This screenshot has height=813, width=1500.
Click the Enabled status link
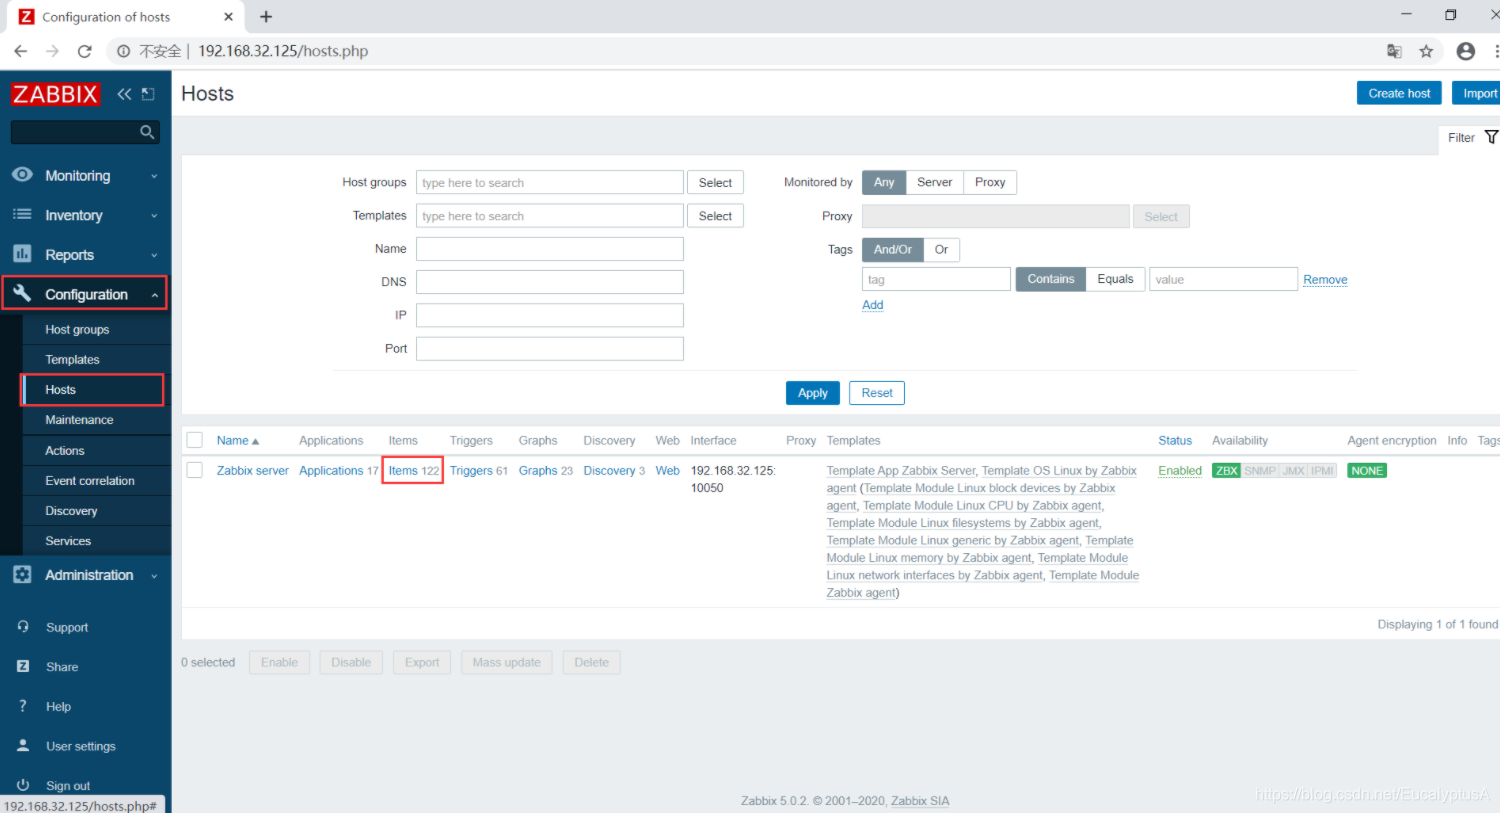tap(1180, 471)
